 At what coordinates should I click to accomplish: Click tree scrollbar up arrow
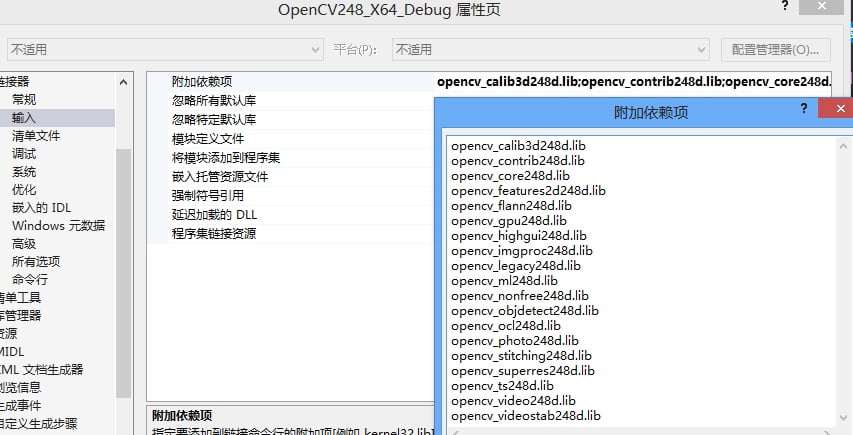click(123, 82)
